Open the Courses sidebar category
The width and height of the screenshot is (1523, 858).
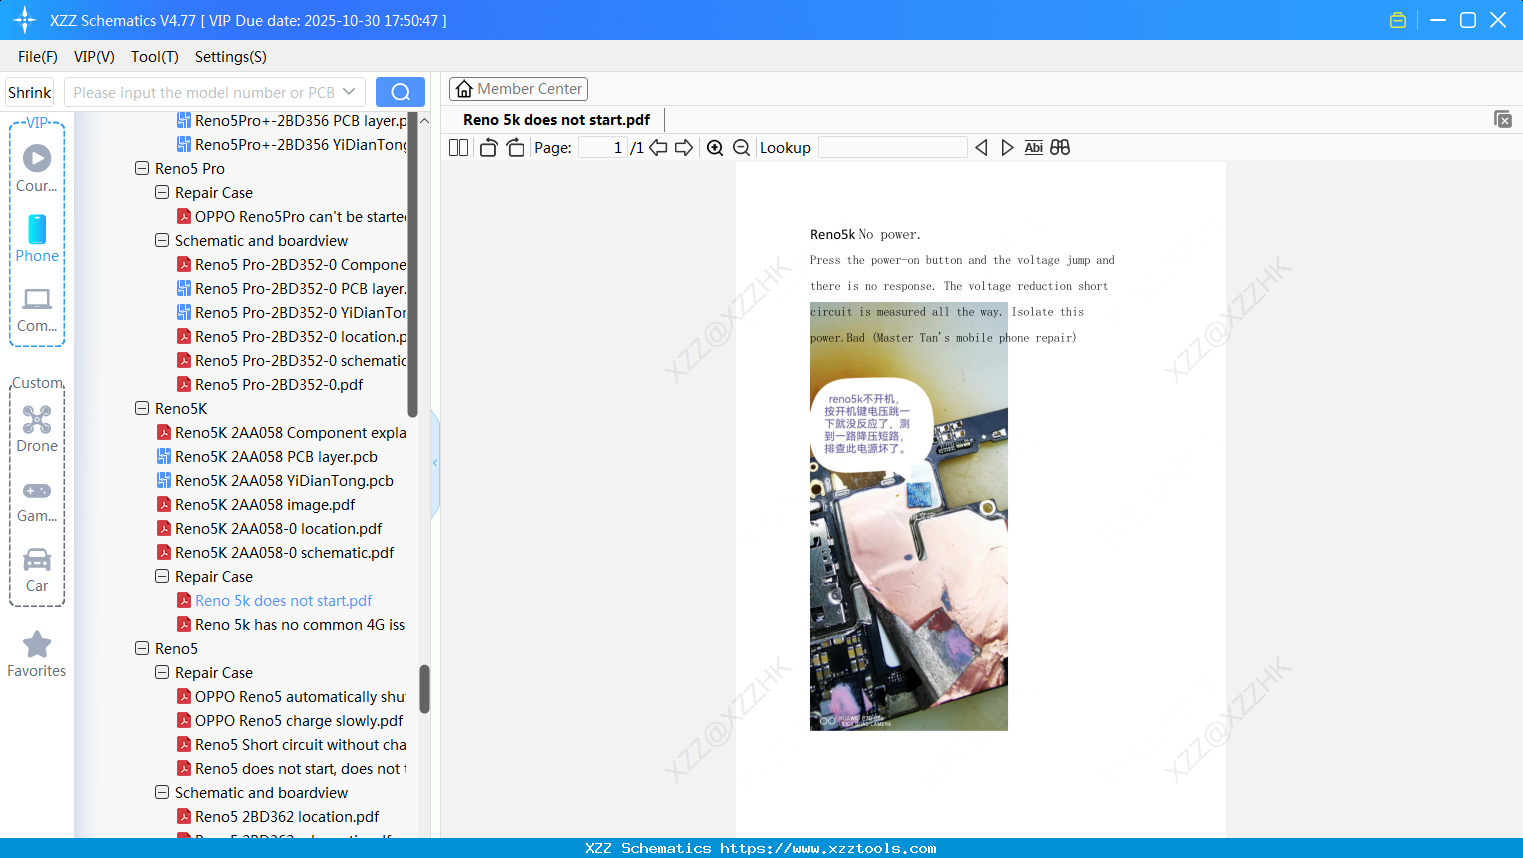(37, 169)
